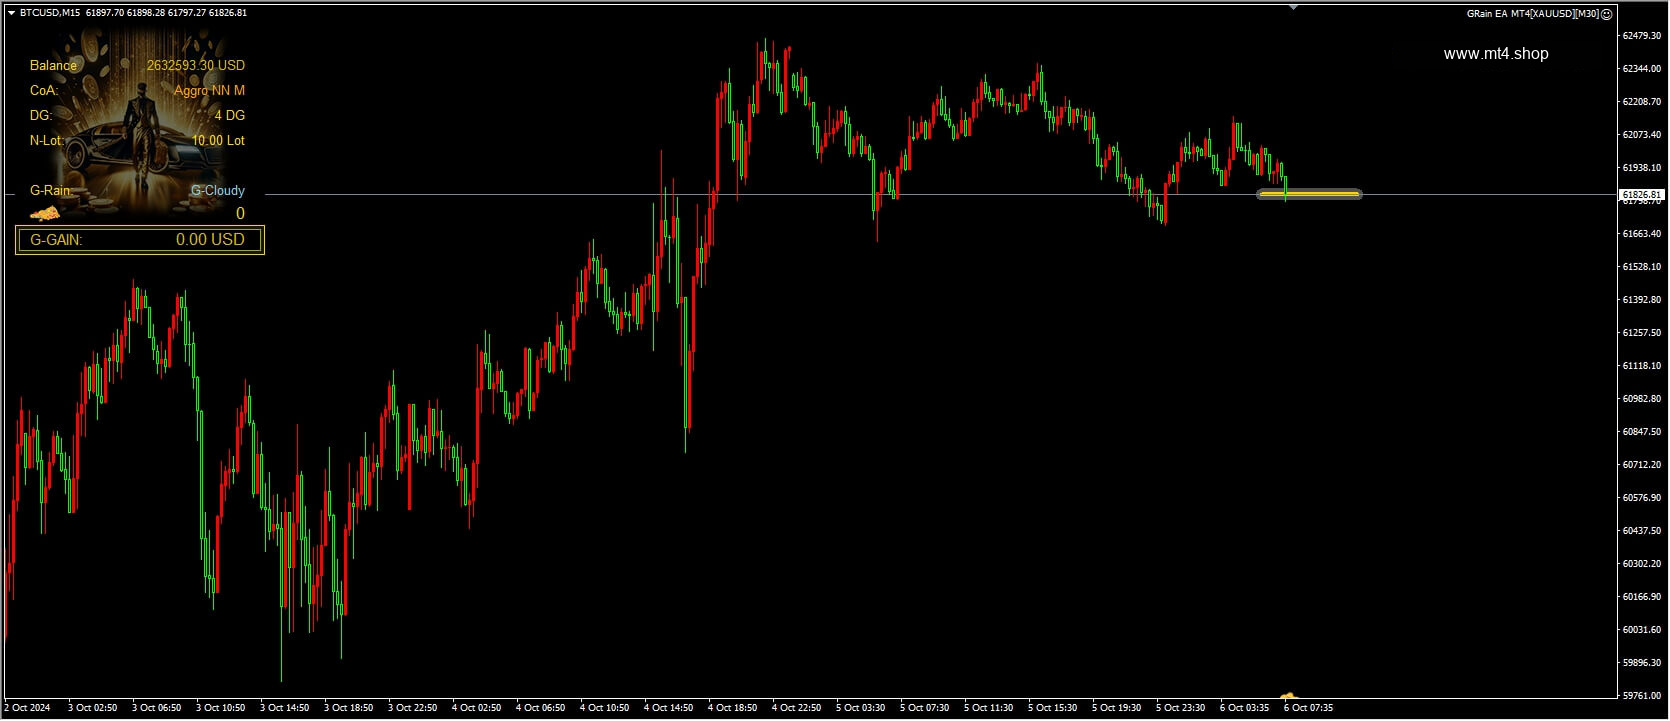Click the G-GAIN 0.00 USD box
Image resolution: width=1670 pixels, height=721 pixels.
(140, 240)
